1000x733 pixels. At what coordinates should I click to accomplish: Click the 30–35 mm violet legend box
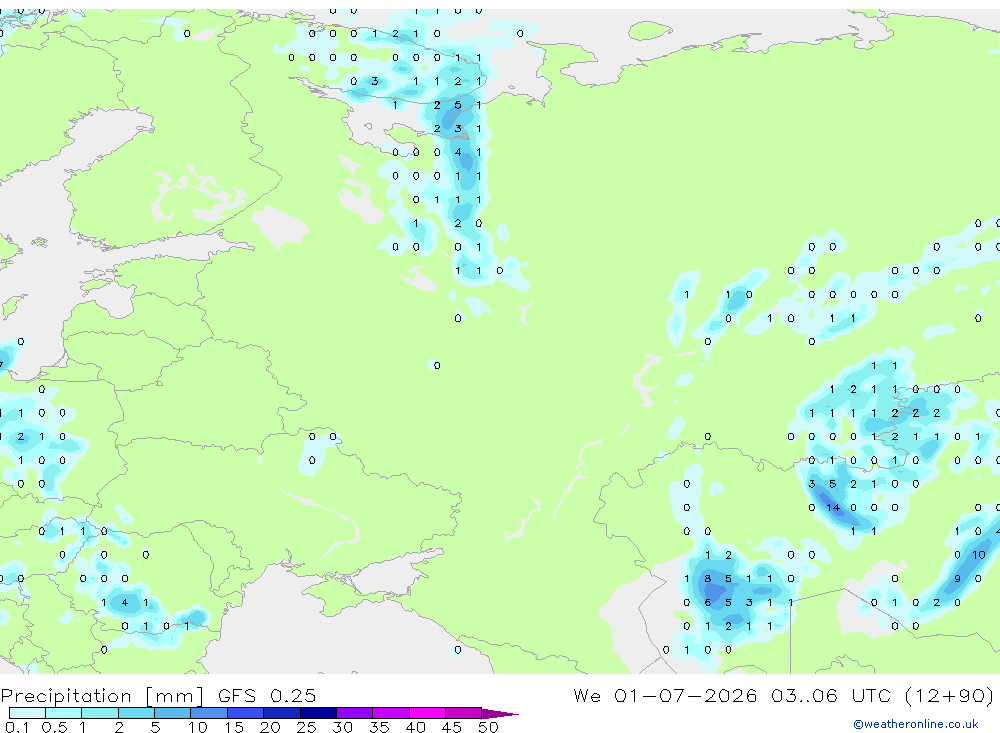pyautogui.click(x=355, y=713)
